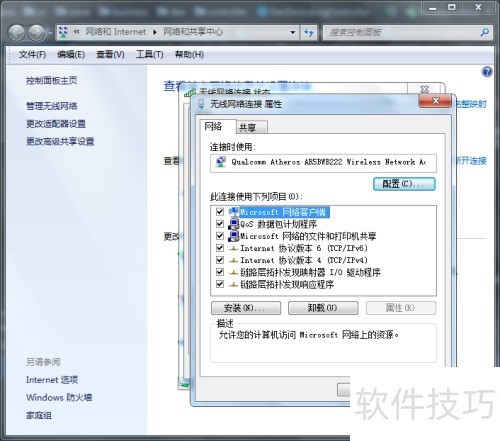Viewport: 500px width, 441px height.
Task: Toggle 链路层拓扑发现响应程序 checkbox
Action: [220, 284]
